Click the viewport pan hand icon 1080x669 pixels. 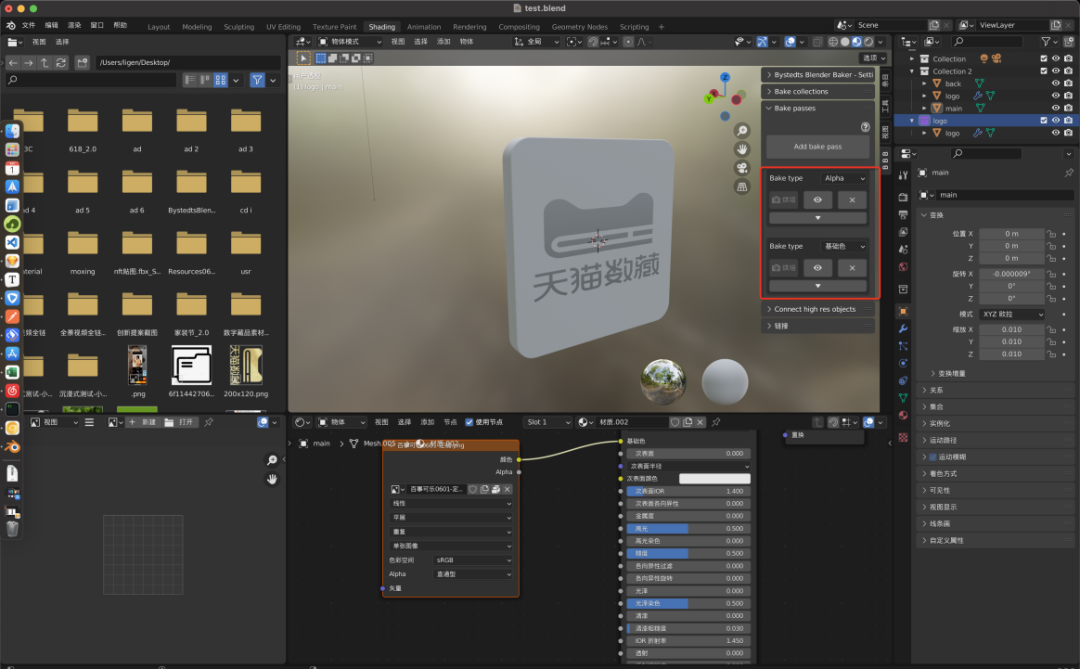[742, 149]
